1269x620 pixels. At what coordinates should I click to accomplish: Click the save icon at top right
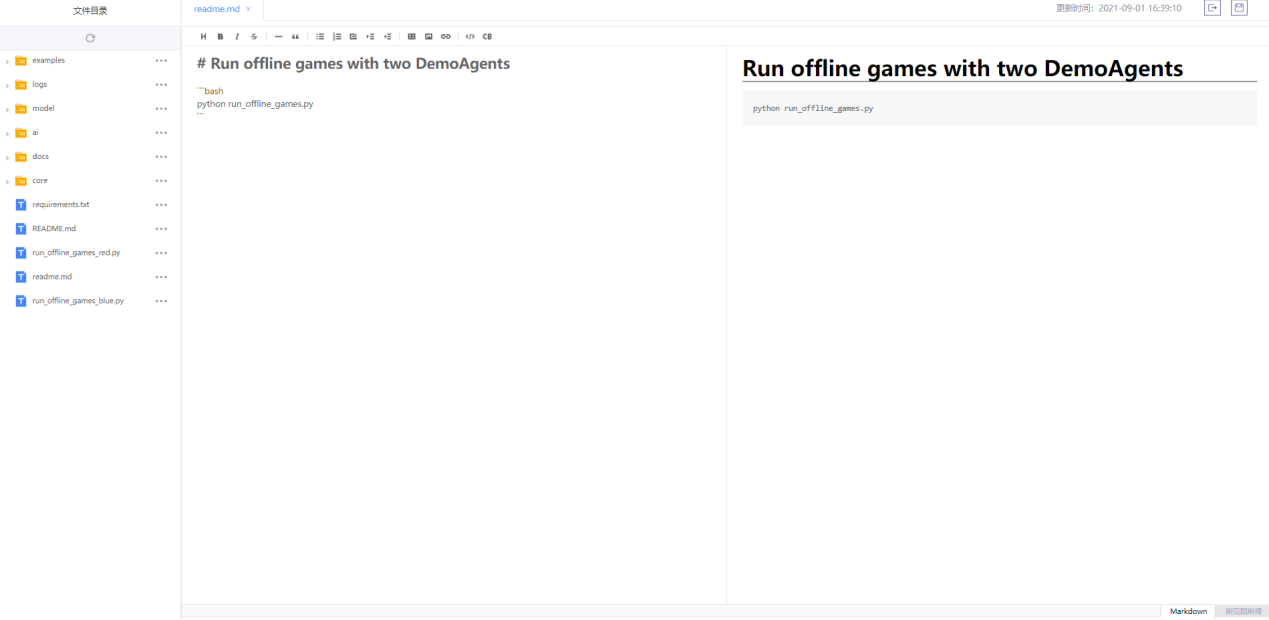click(x=1239, y=8)
